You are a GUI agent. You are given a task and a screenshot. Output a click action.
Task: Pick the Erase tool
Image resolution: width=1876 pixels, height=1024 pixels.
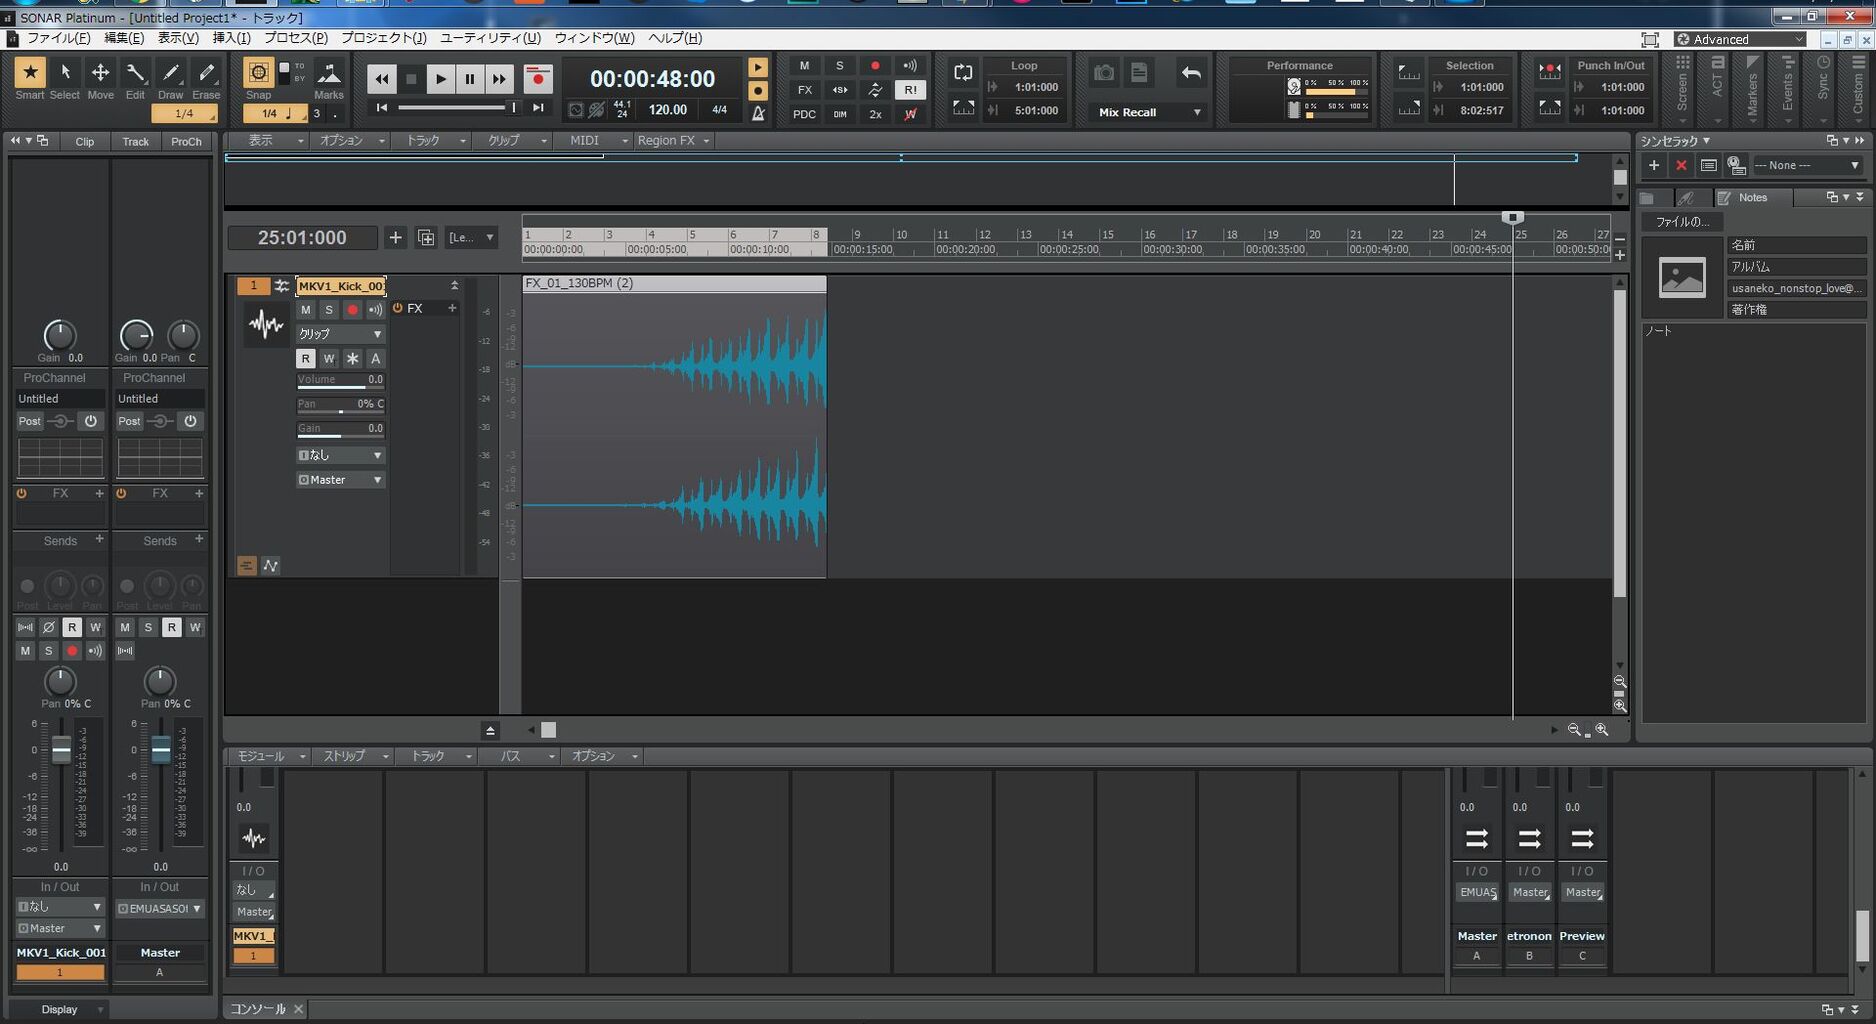[206, 73]
